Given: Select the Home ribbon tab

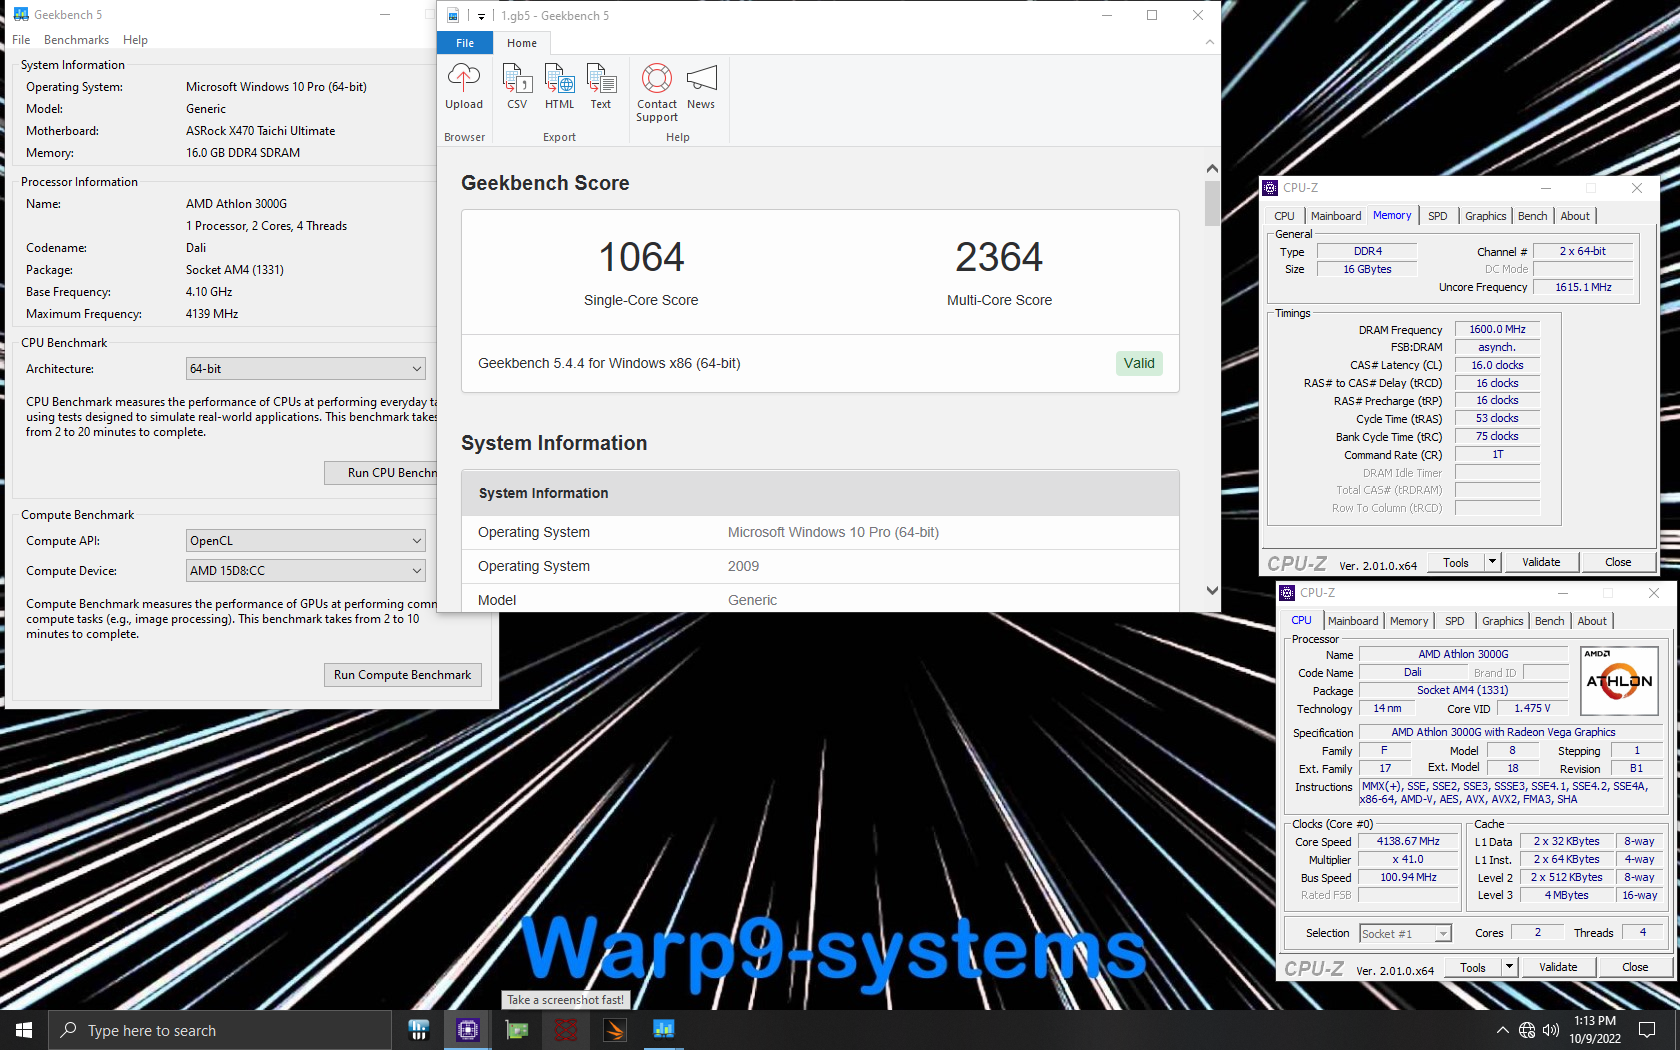Looking at the screenshot, I should (x=521, y=43).
